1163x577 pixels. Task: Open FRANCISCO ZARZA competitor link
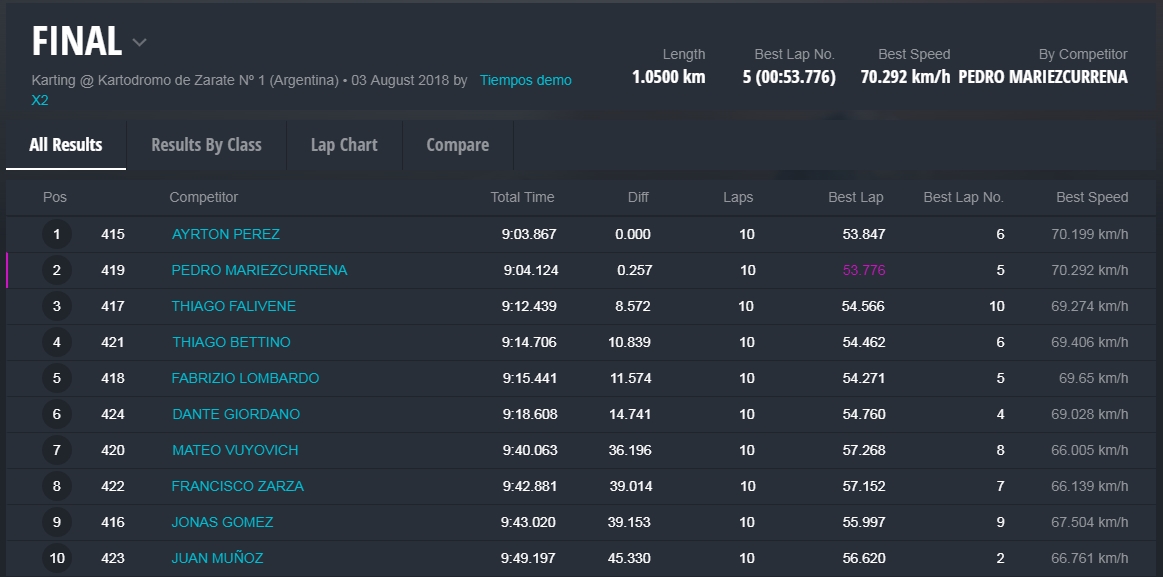(237, 486)
